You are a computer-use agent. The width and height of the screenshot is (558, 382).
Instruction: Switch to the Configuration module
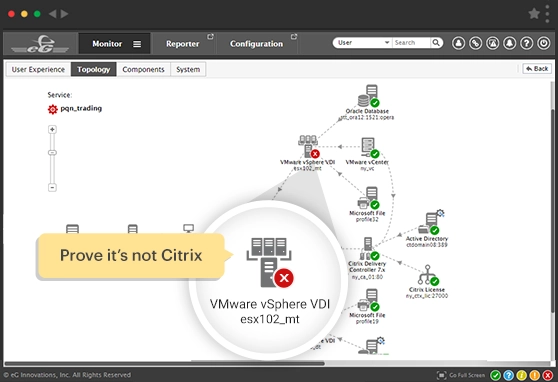256,44
